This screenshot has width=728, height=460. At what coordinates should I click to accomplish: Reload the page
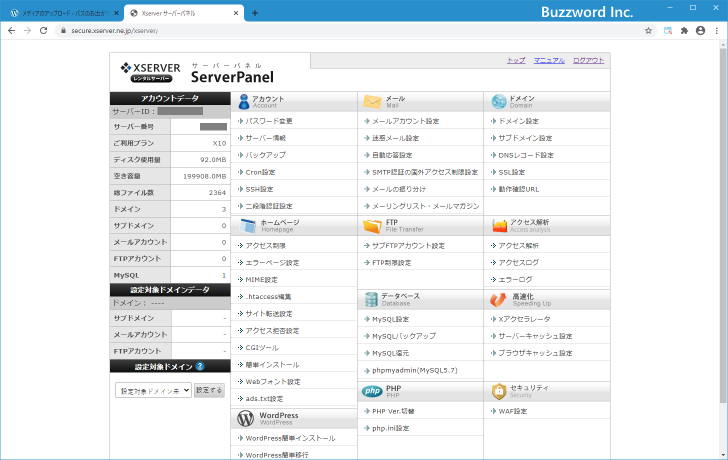pyautogui.click(x=44, y=31)
